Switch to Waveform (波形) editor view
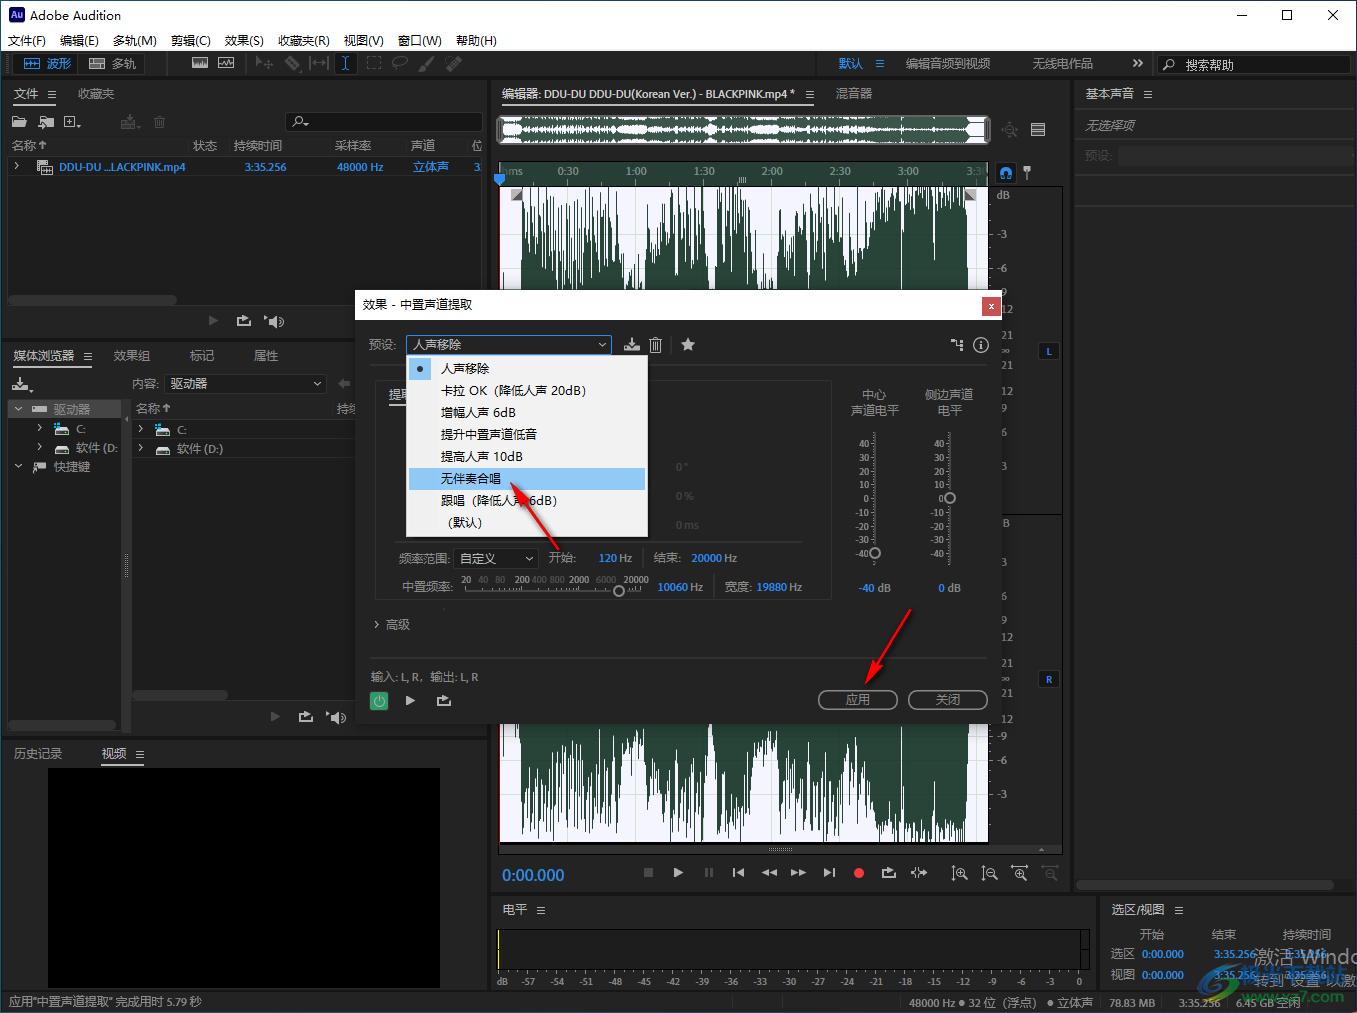1357x1013 pixels. tap(47, 64)
